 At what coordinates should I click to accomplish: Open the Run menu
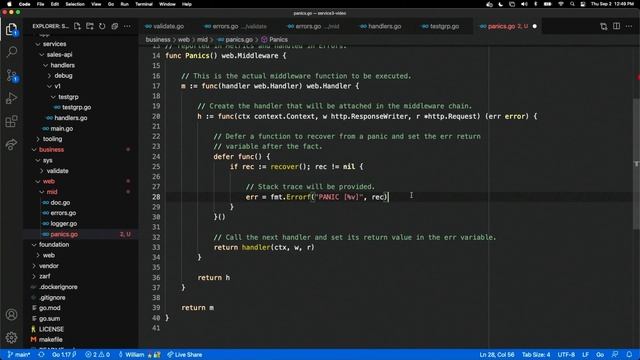click(124, 4)
